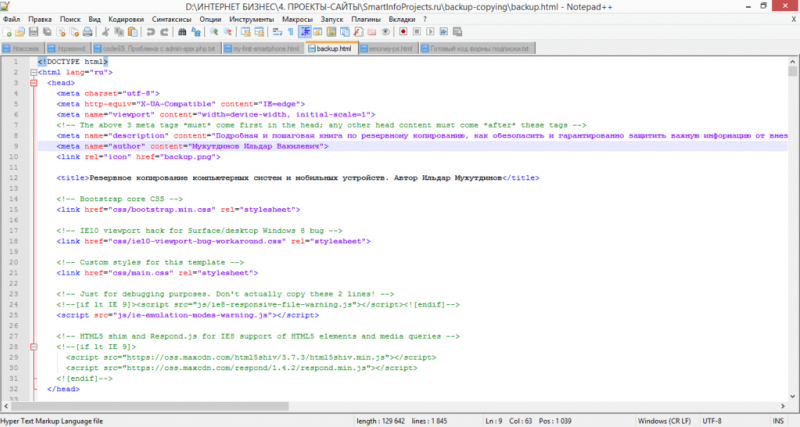Viewport: 800px width, 427px height.
Task: Toggle Show All Characters pilcrow button
Action: [290, 32]
